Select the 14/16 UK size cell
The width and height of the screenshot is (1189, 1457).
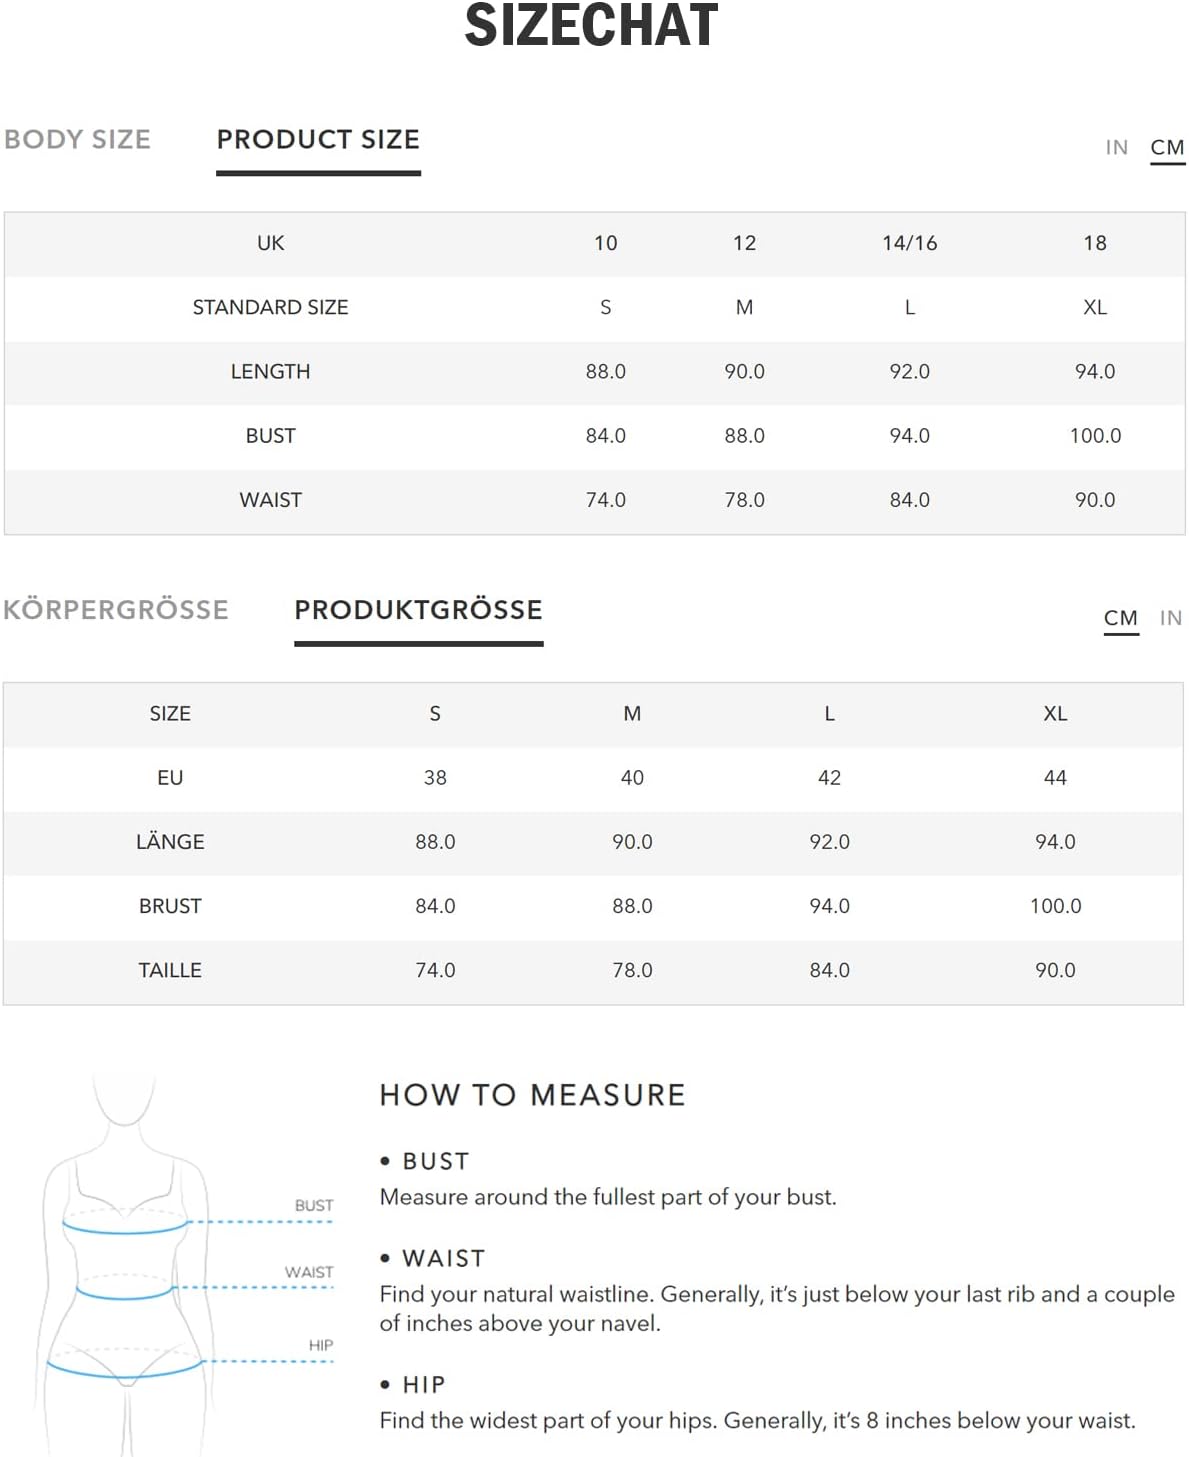909,243
